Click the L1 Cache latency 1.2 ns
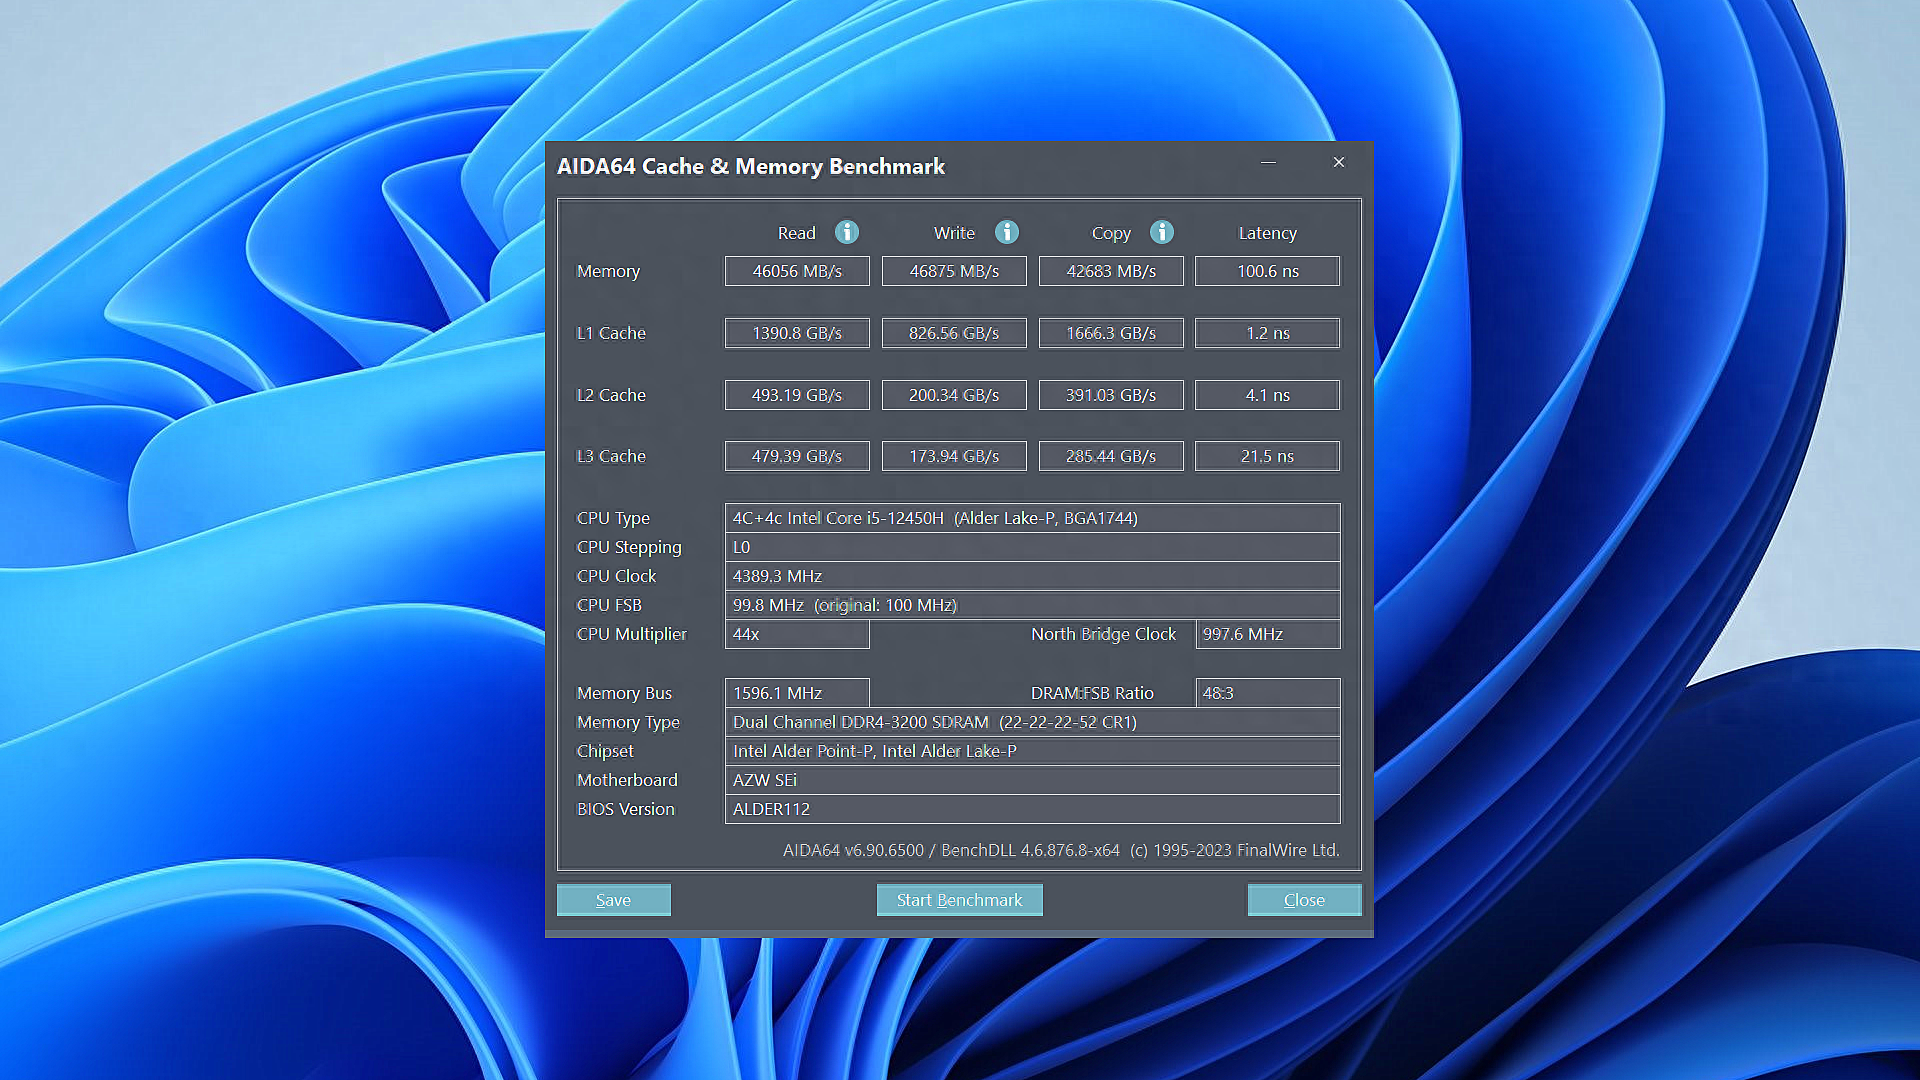 [x=1268, y=333]
